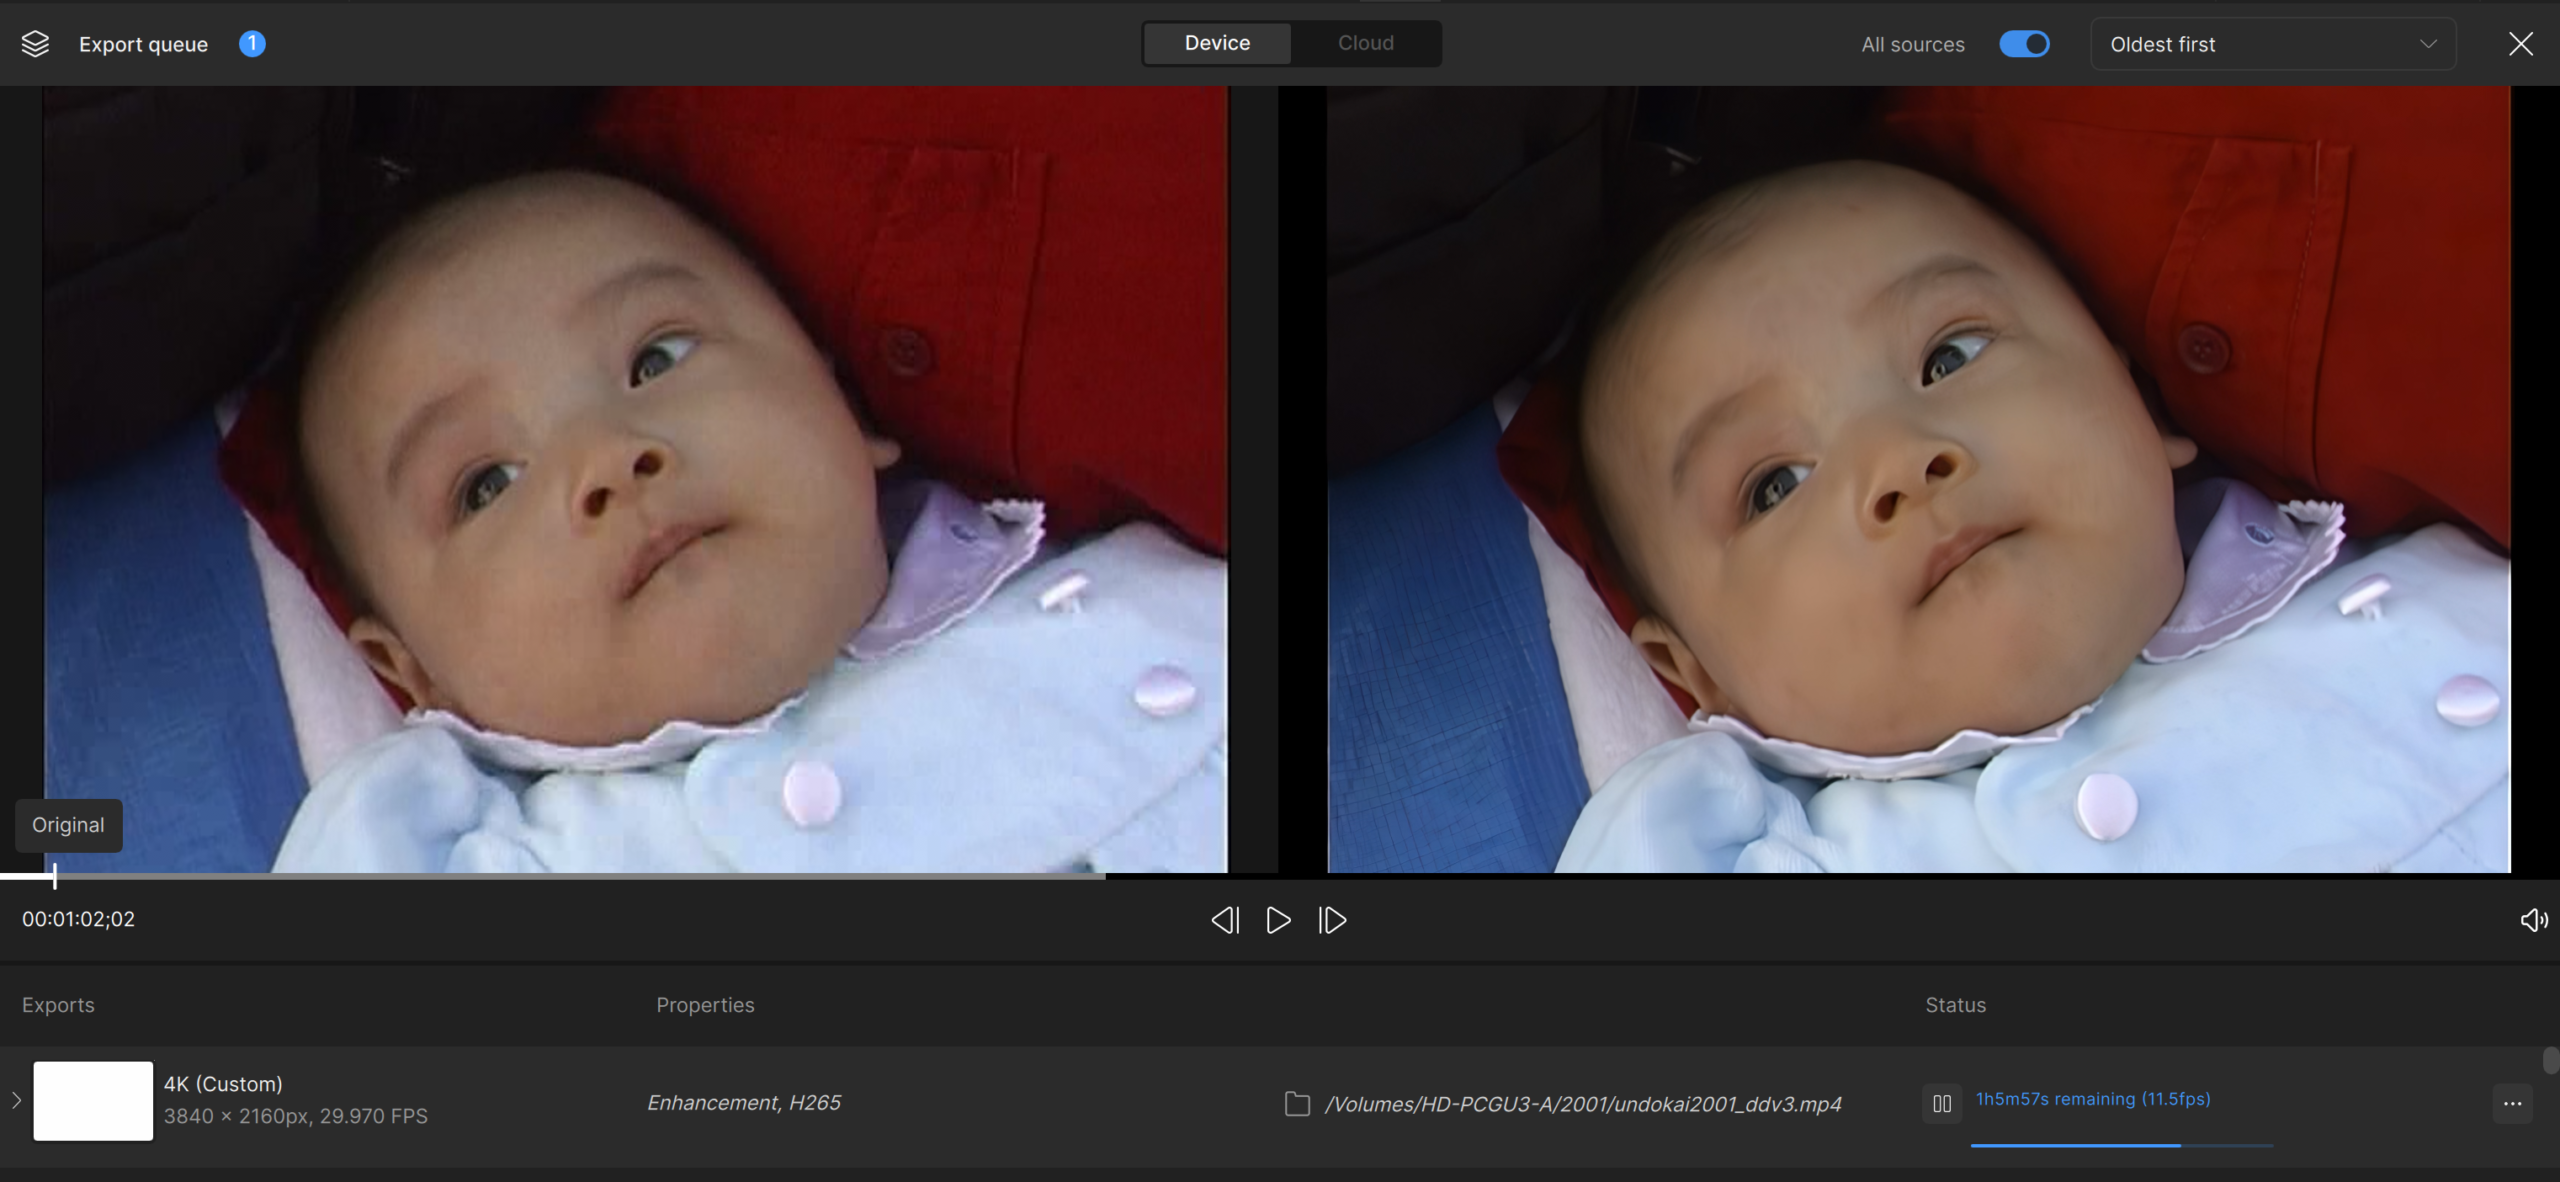Viewport: 2560px width, 1182px height.
Task: Open output folder icon
Action: pyautogui.click(x=1297, y=1104)
